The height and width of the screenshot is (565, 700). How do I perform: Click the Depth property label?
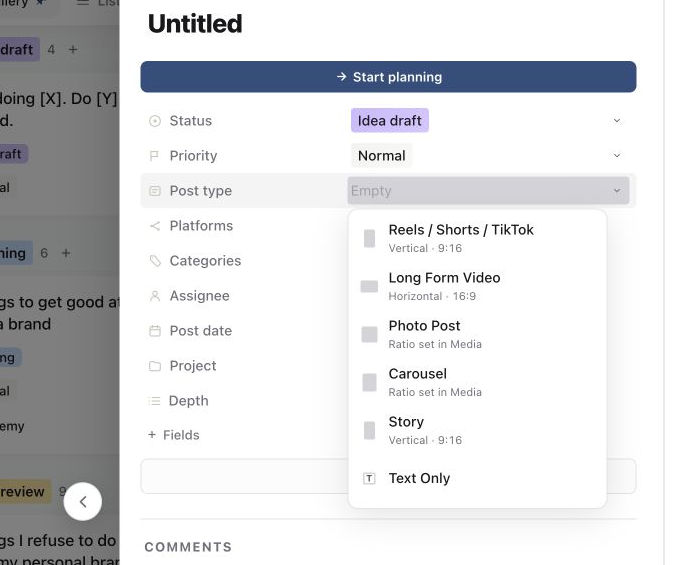(188, 400)
